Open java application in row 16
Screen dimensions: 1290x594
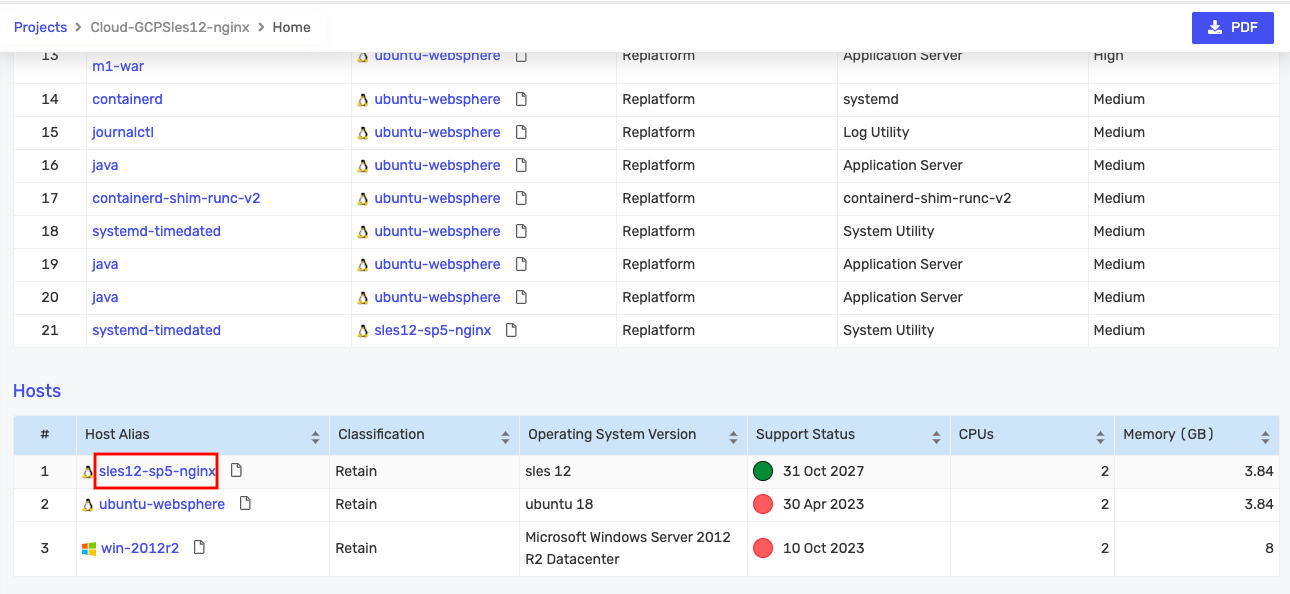tap(105, 165)
